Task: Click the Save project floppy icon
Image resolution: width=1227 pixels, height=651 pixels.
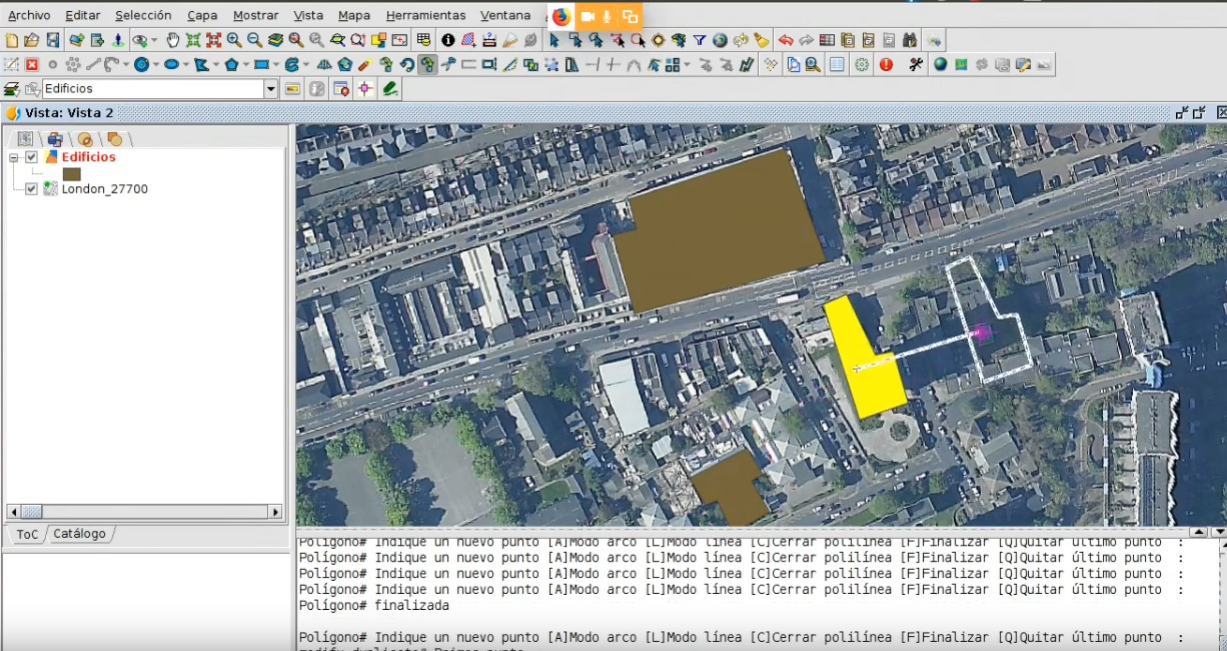Action: [53, 40]
